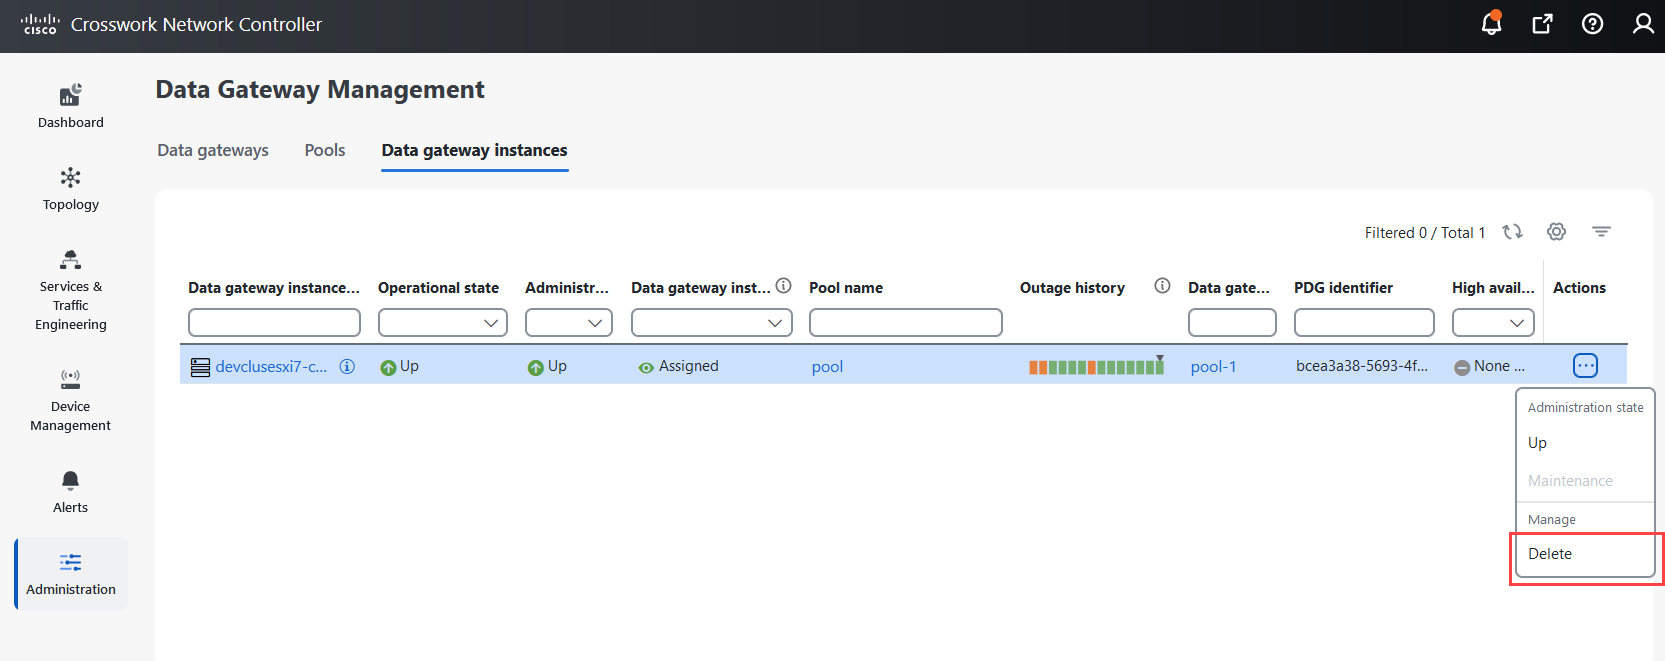Open the Data gateway inst... filter dropdown
Viewport: 1665px width, 661px height.
click(x=712, y=323)
